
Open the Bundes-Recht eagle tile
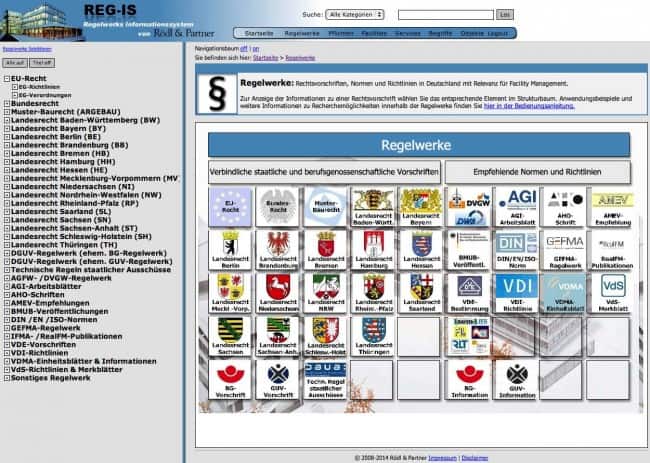pos(277,206)
